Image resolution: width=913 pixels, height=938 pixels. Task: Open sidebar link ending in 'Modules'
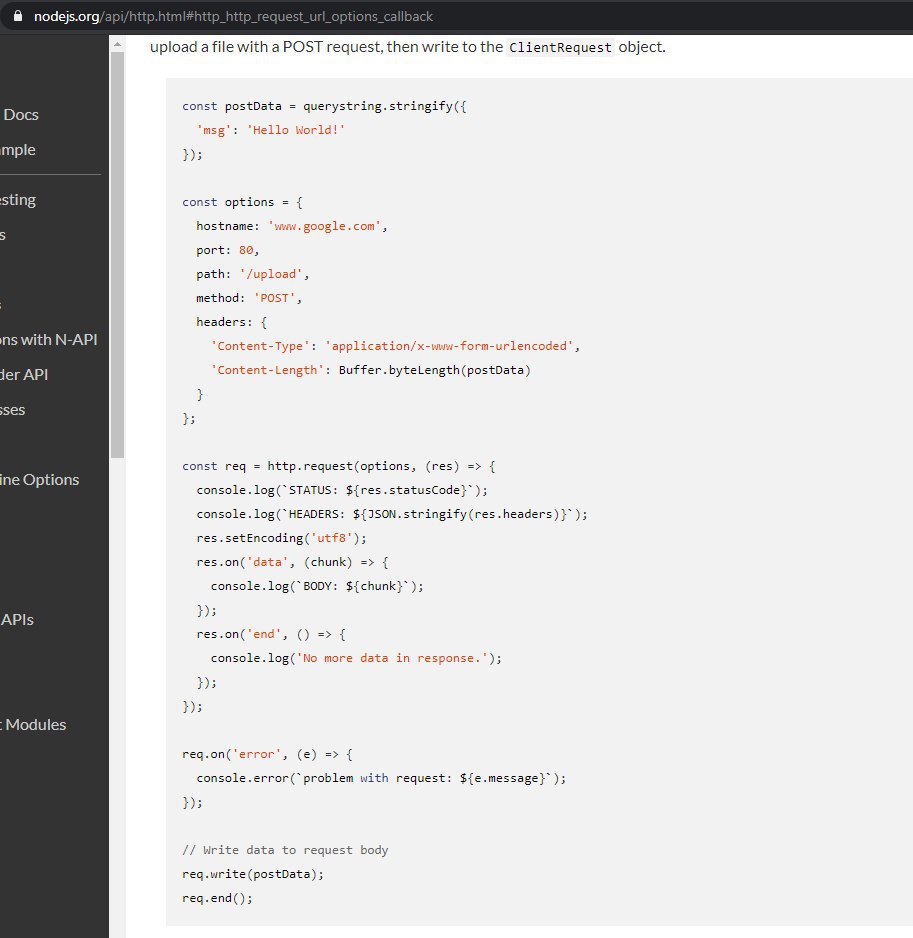[34, 725]
